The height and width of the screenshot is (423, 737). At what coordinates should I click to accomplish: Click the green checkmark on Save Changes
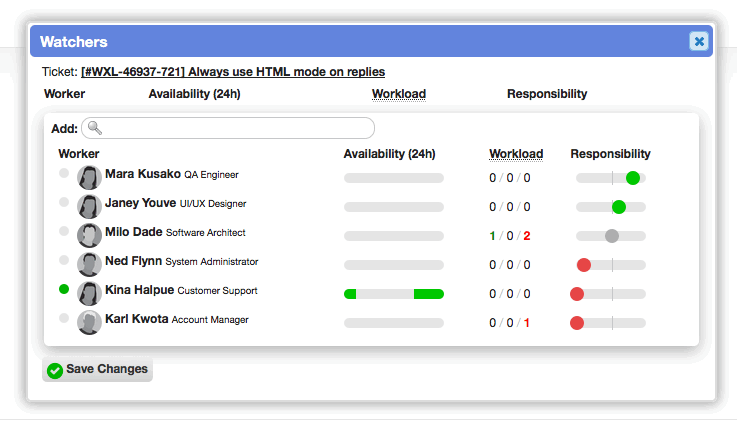55,371
